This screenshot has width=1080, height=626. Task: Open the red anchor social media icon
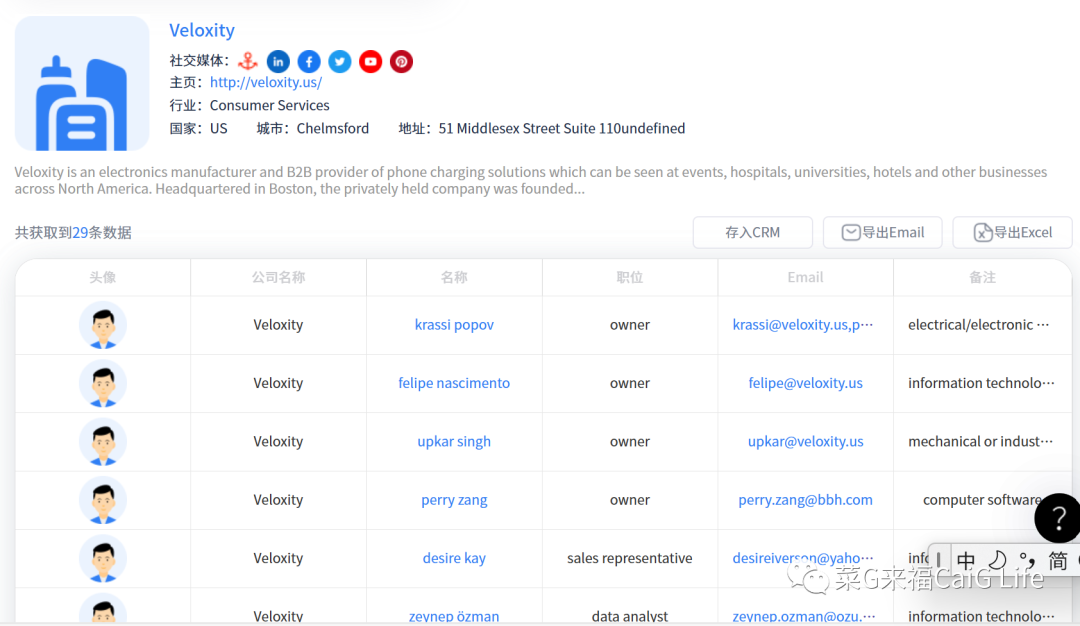pyautogui.click(x=248, y=61)
